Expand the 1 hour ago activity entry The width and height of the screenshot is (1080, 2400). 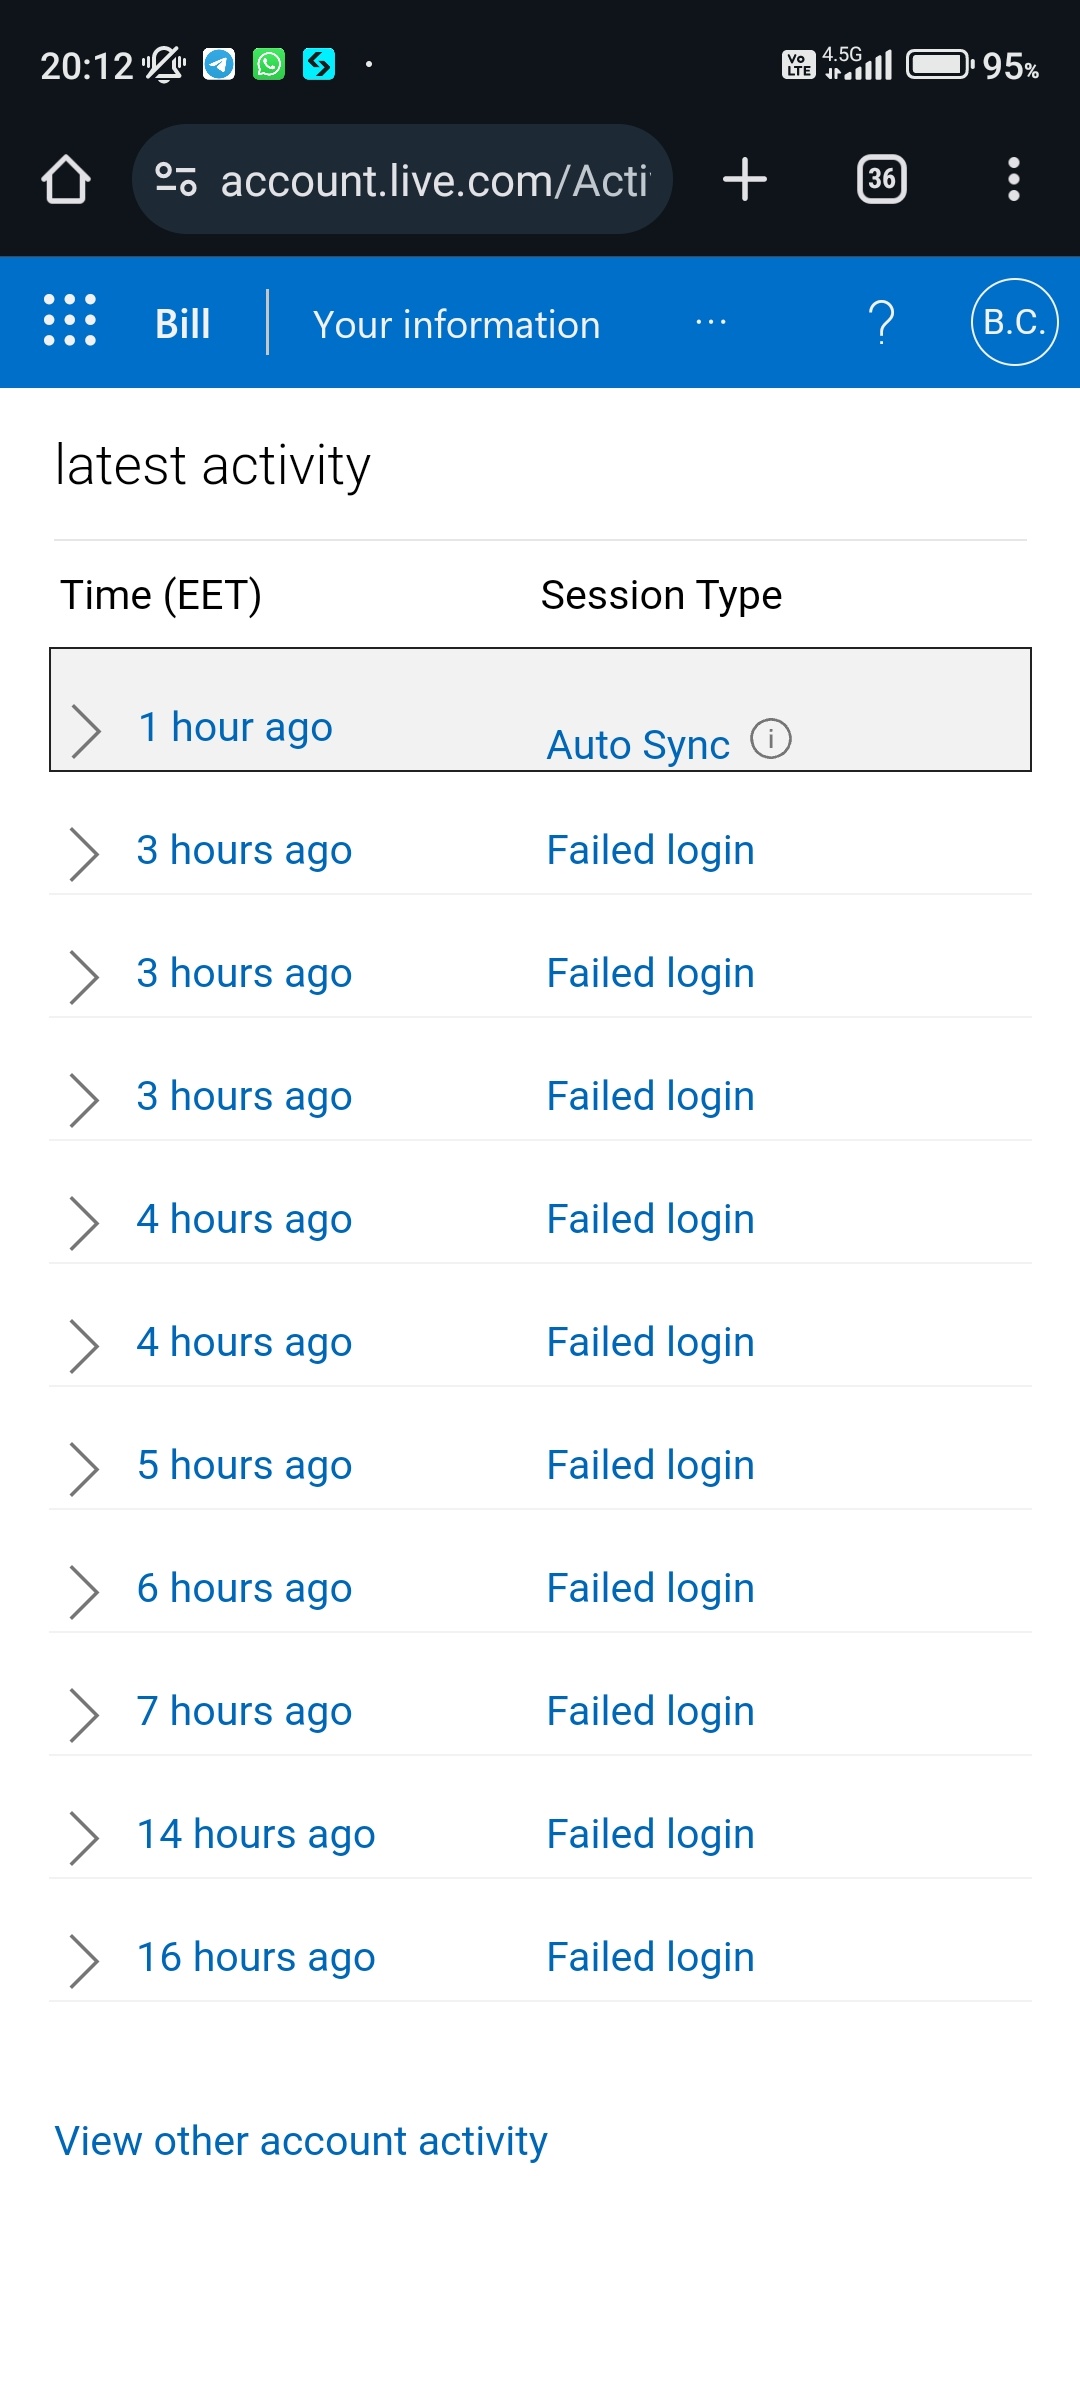coord(86,729)
